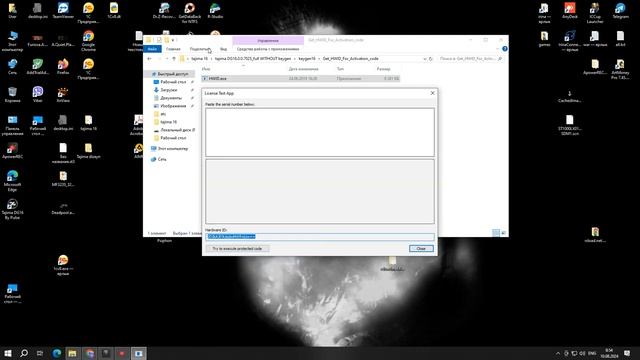Click Try to execute protected code
This screenshot has height=360, width=640.
tap(237, 249)
